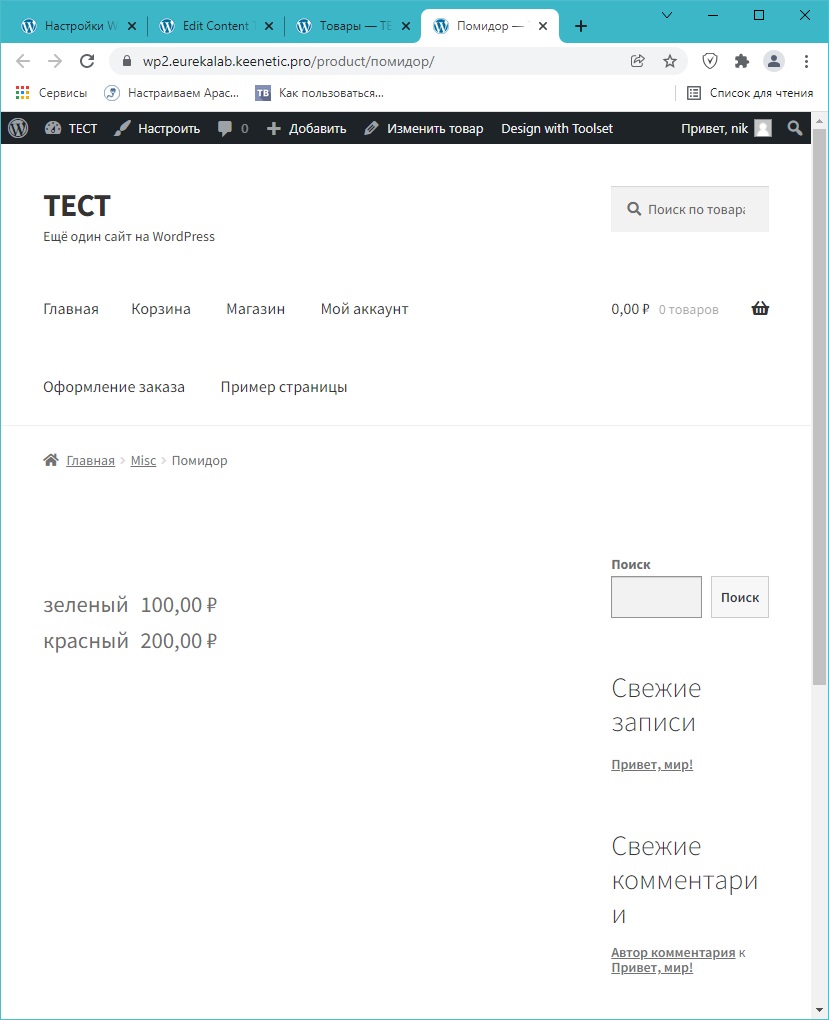Open the browser extensions puzzle icon
The image size is (829, 1020).
[x=741, y=61]
